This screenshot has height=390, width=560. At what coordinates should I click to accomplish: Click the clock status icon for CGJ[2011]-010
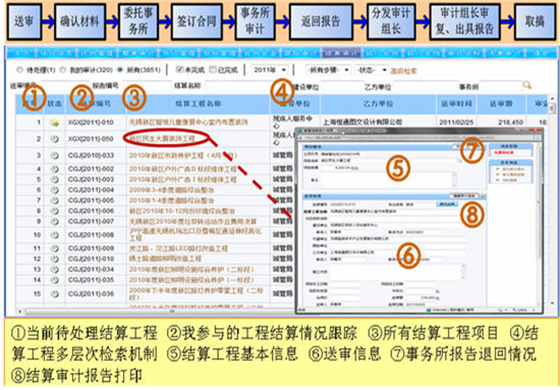coord(54,259)
